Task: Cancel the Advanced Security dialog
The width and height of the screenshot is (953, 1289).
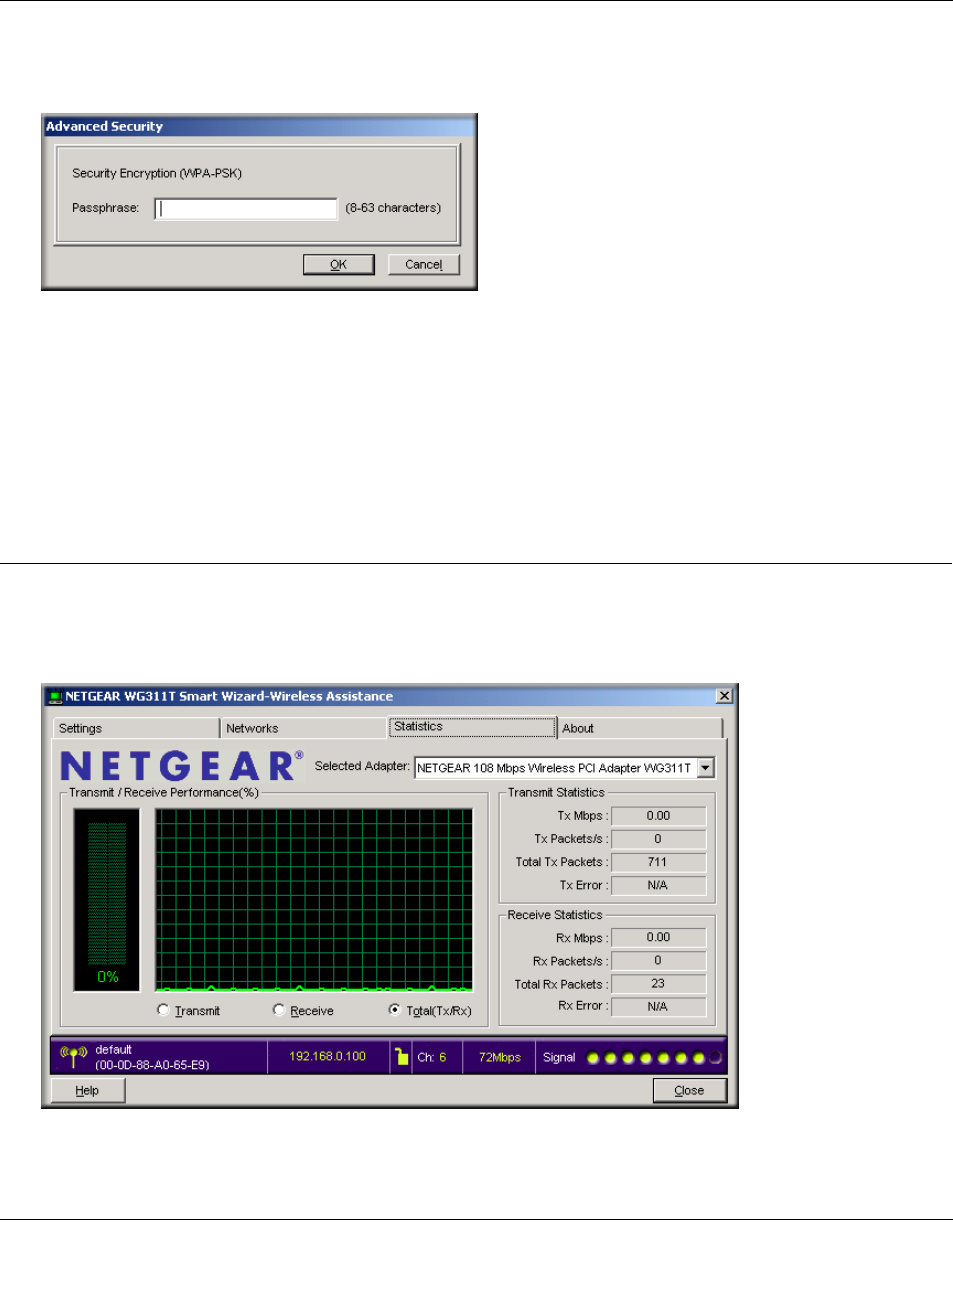Action: tap(424, 264)
